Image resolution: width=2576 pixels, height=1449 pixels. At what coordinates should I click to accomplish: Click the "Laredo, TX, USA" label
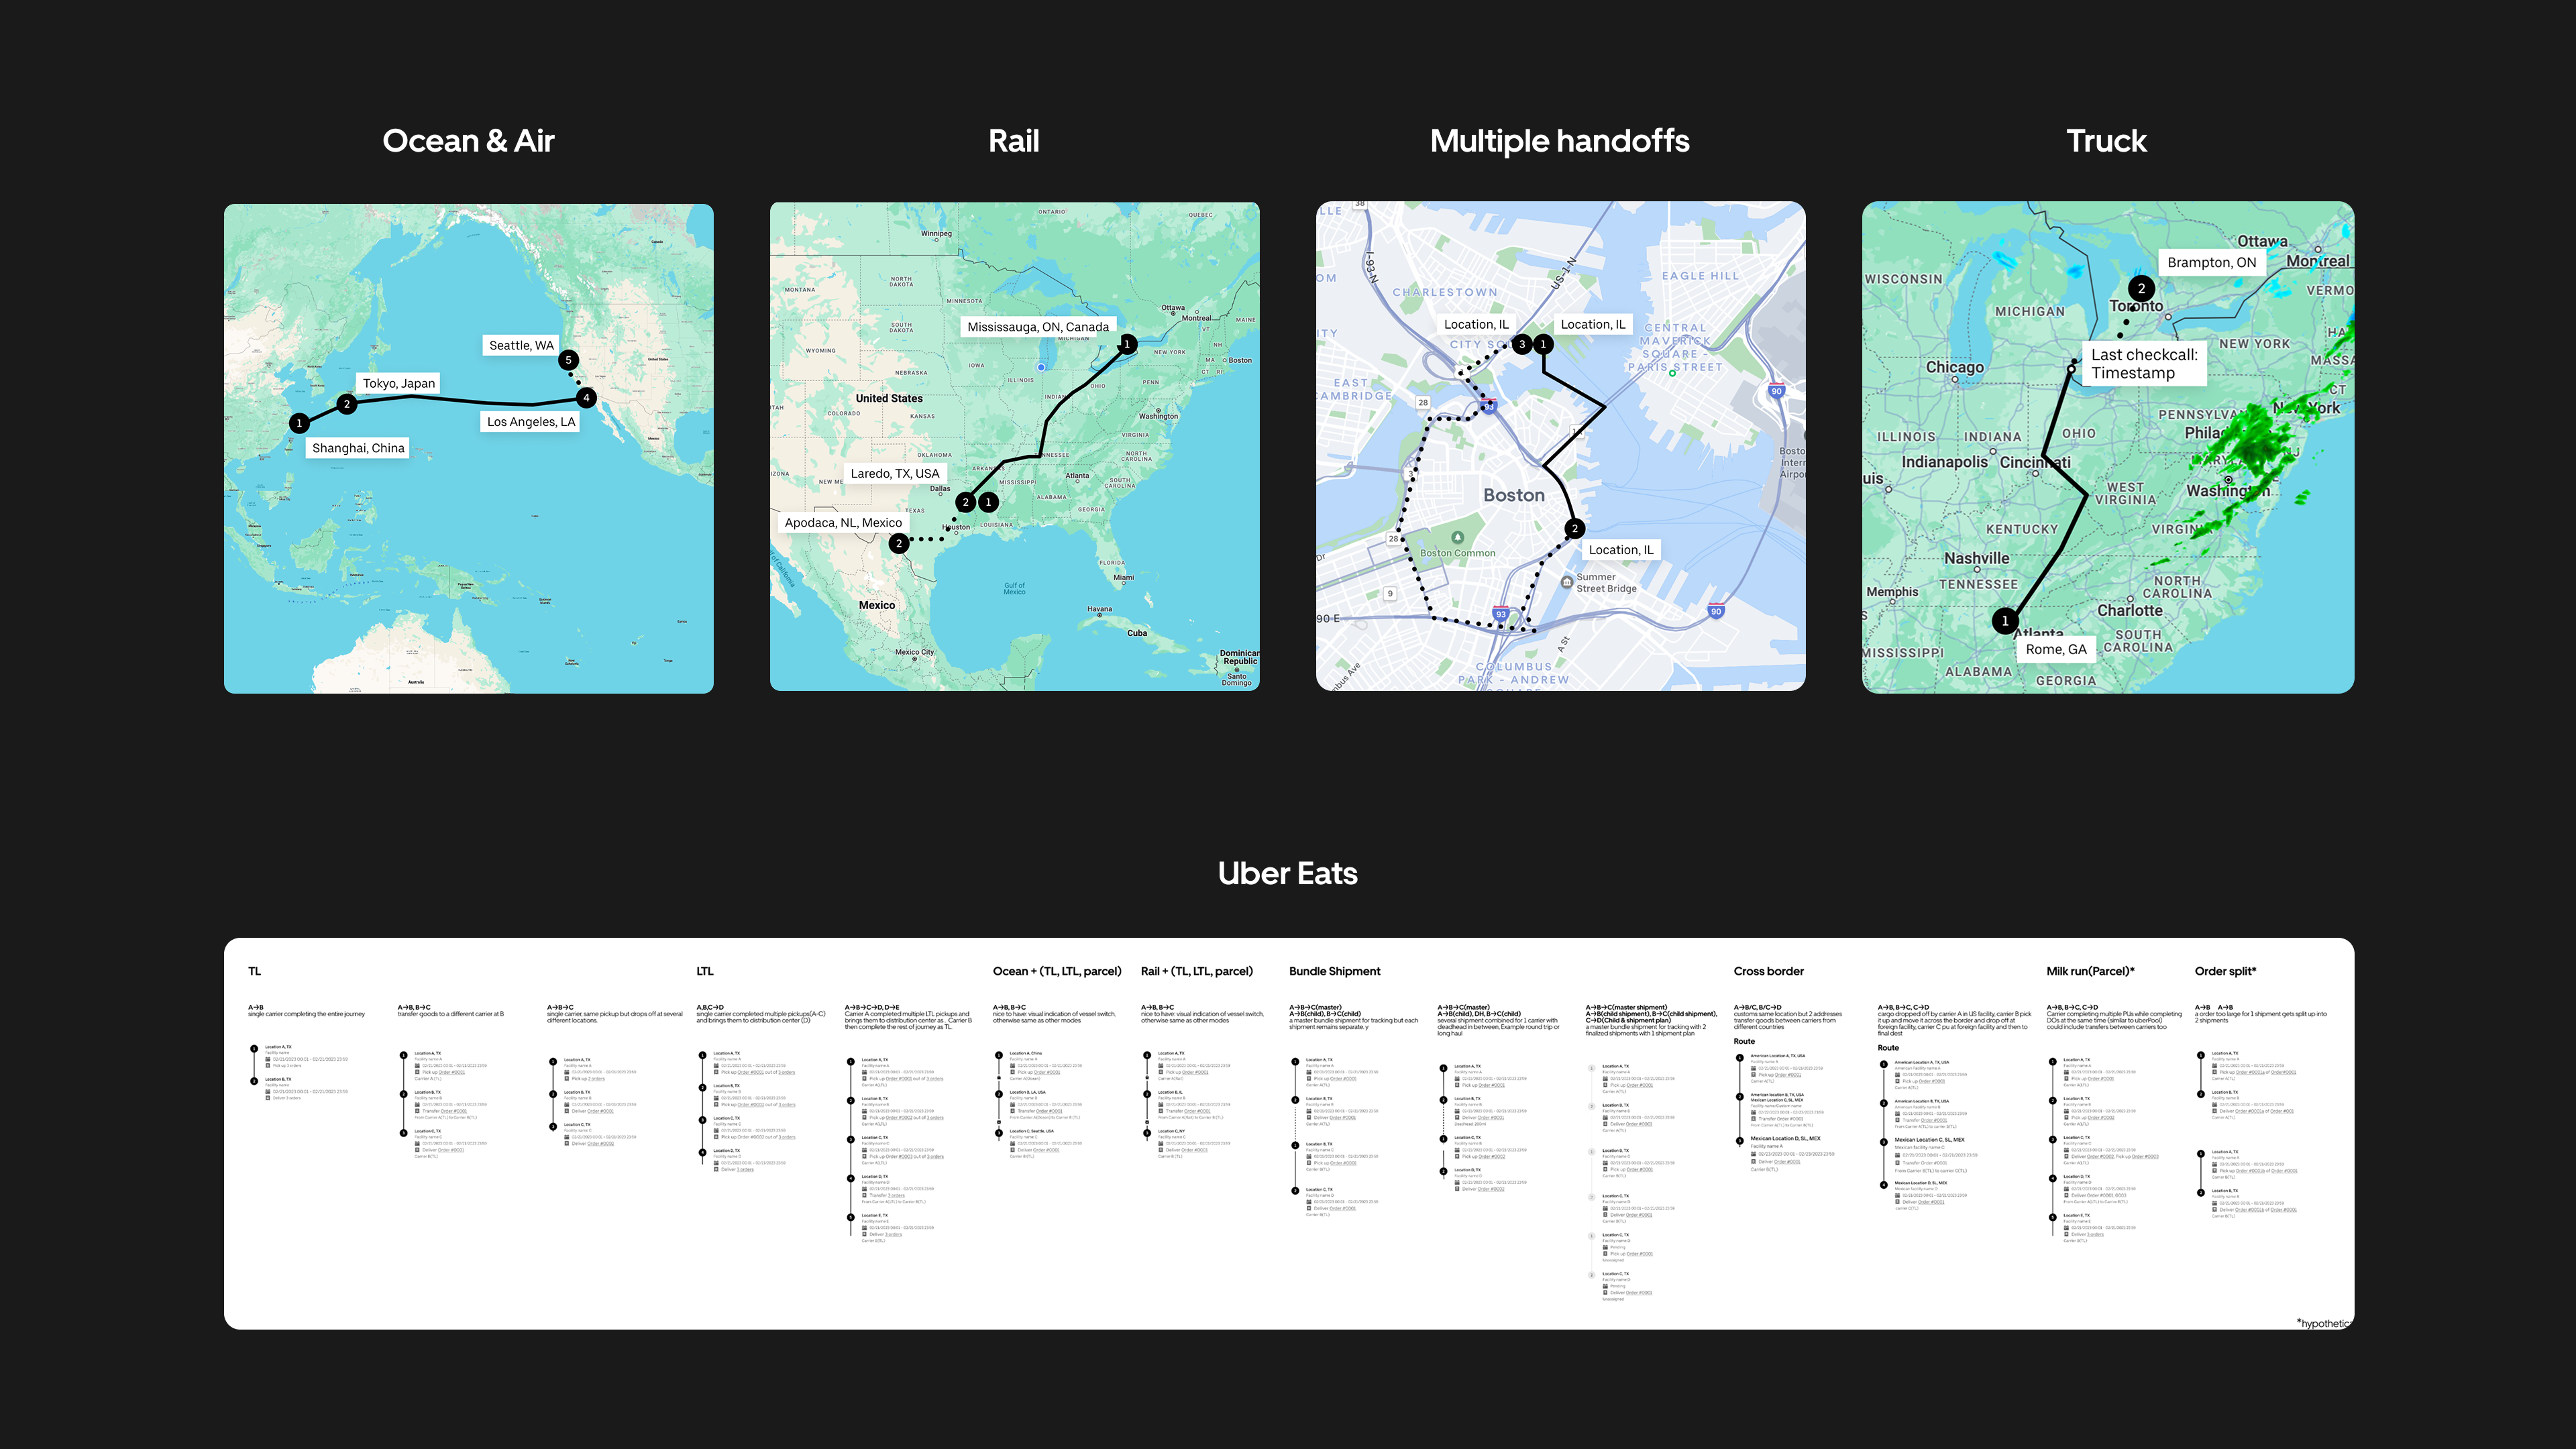click(895, 474)
